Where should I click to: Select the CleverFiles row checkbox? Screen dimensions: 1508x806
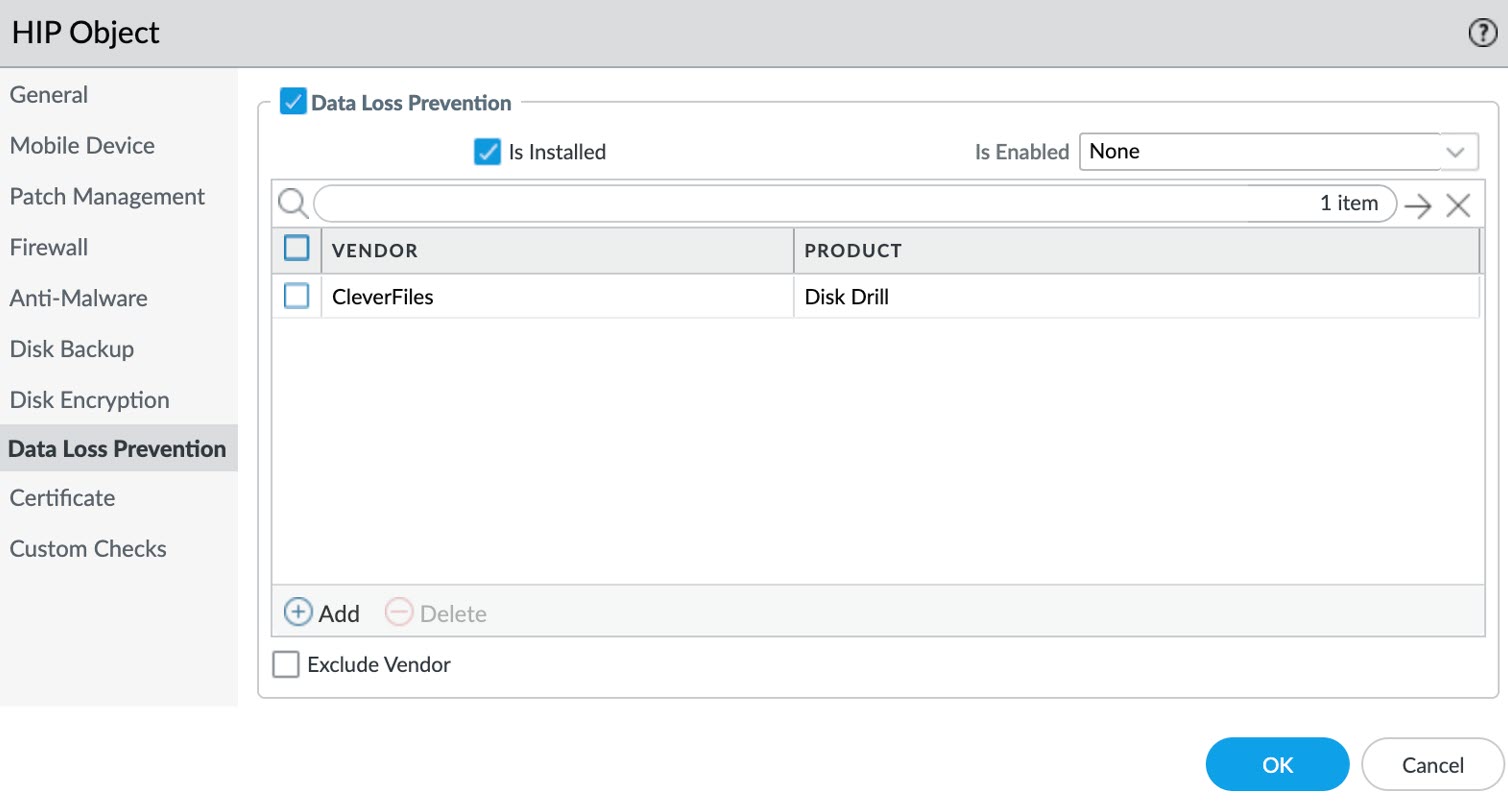[296, 296]
